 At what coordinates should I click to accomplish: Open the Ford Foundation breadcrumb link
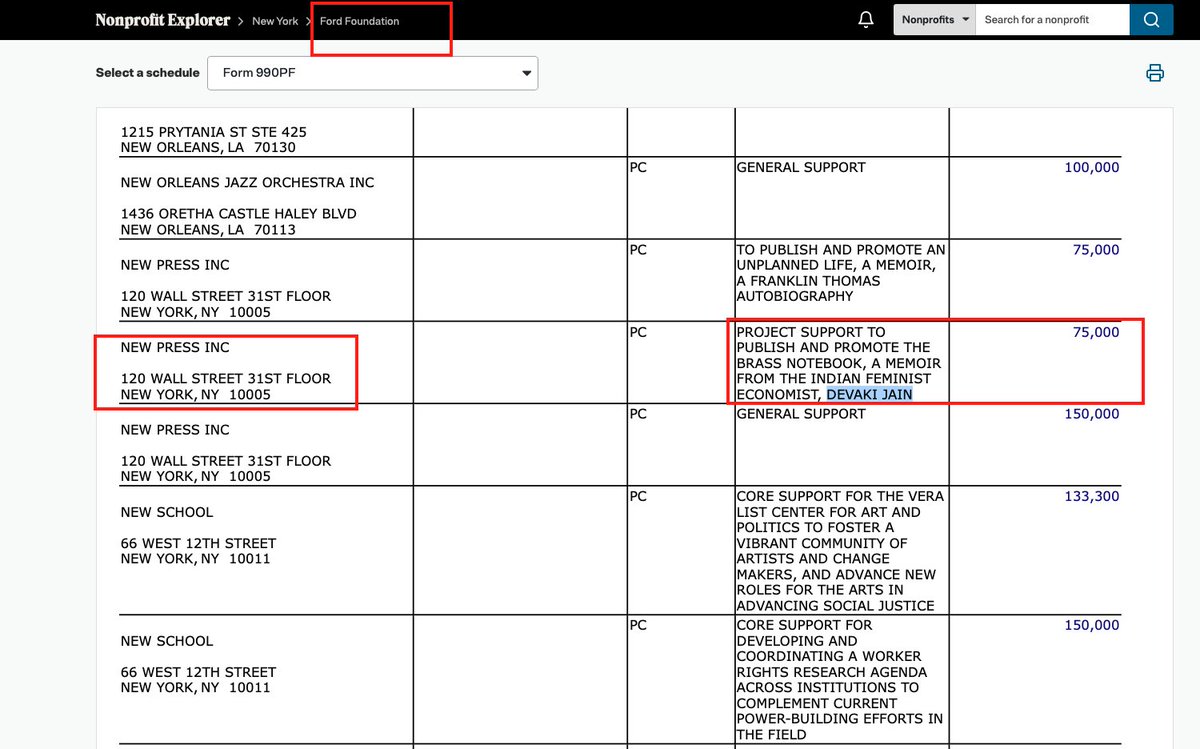[x=359, y=21]
